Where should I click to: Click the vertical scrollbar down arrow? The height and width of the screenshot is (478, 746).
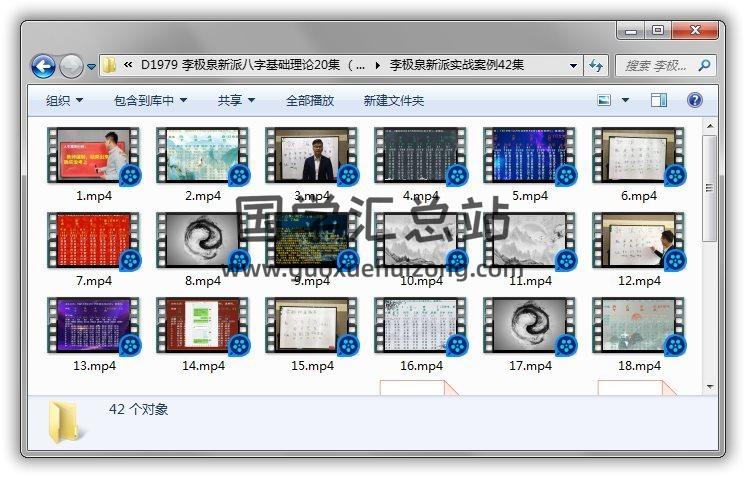709,386
